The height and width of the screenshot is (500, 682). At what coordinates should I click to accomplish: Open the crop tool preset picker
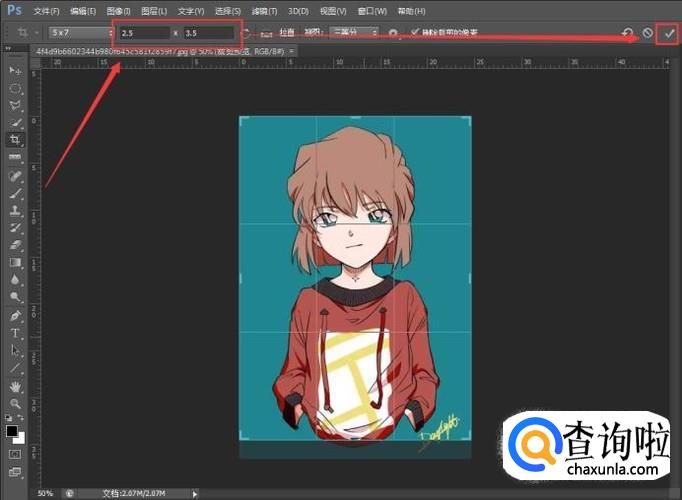coord(24,33)
